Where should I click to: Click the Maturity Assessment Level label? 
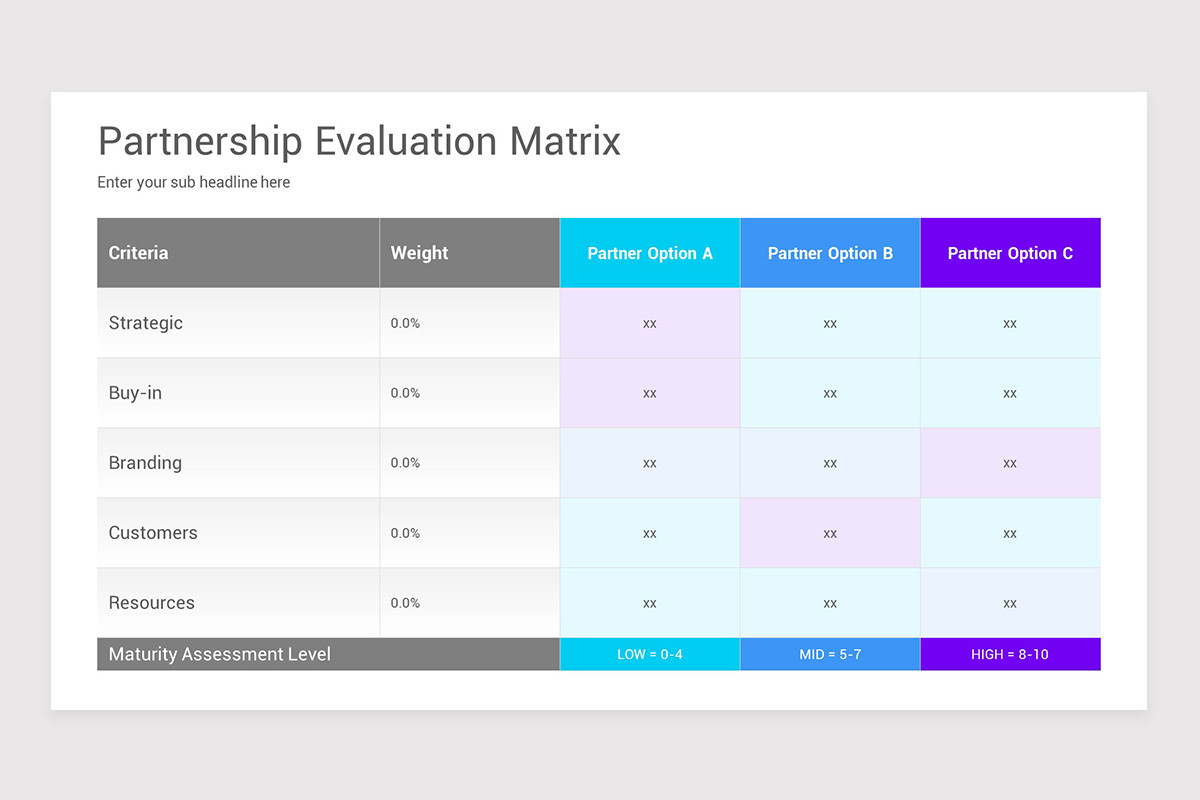tap(220, 654)
